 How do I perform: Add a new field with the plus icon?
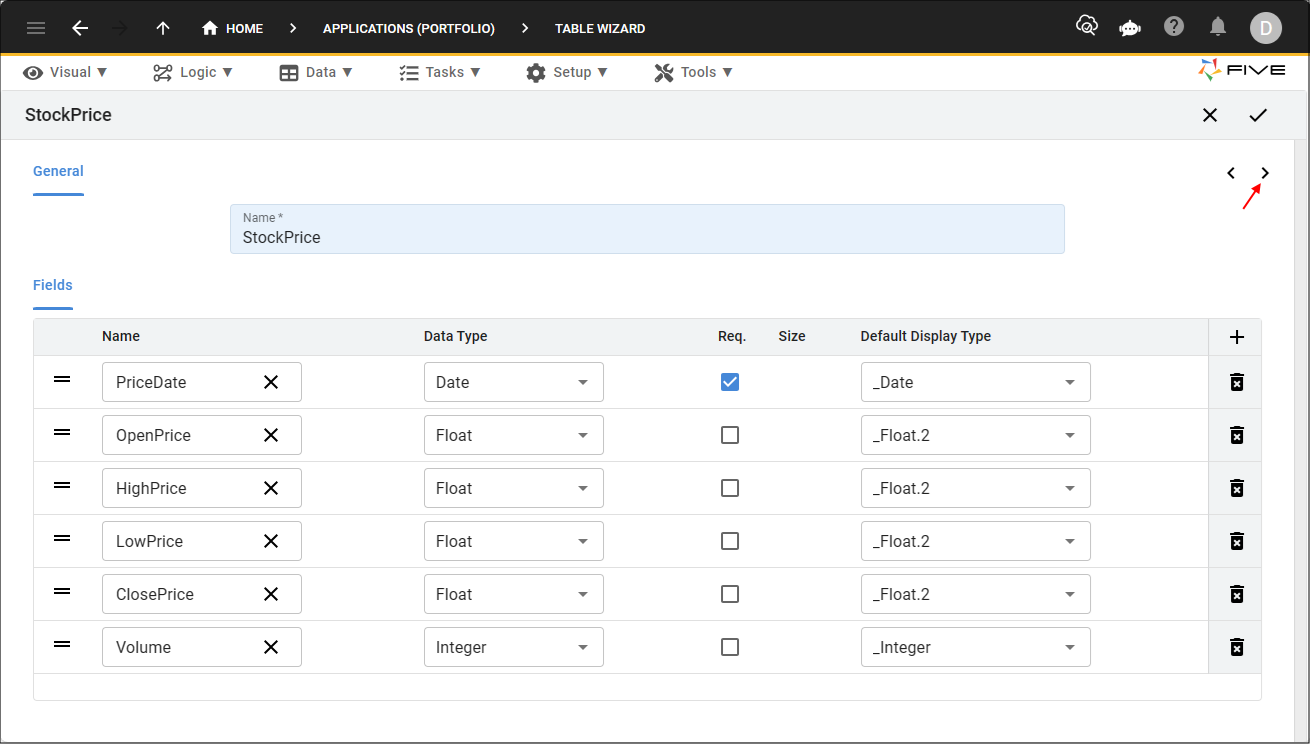[x=1237, y=337]
